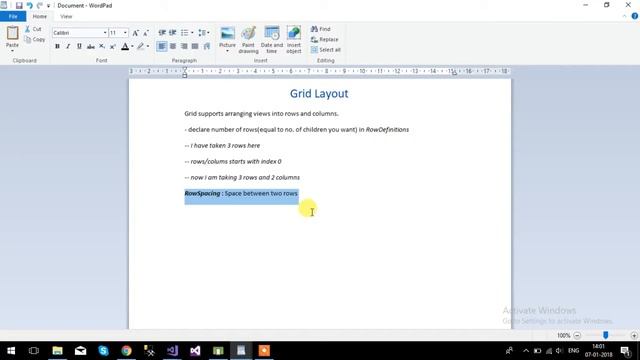Open Skype from the taskbar
640x360 pixels.
point(103,351)
